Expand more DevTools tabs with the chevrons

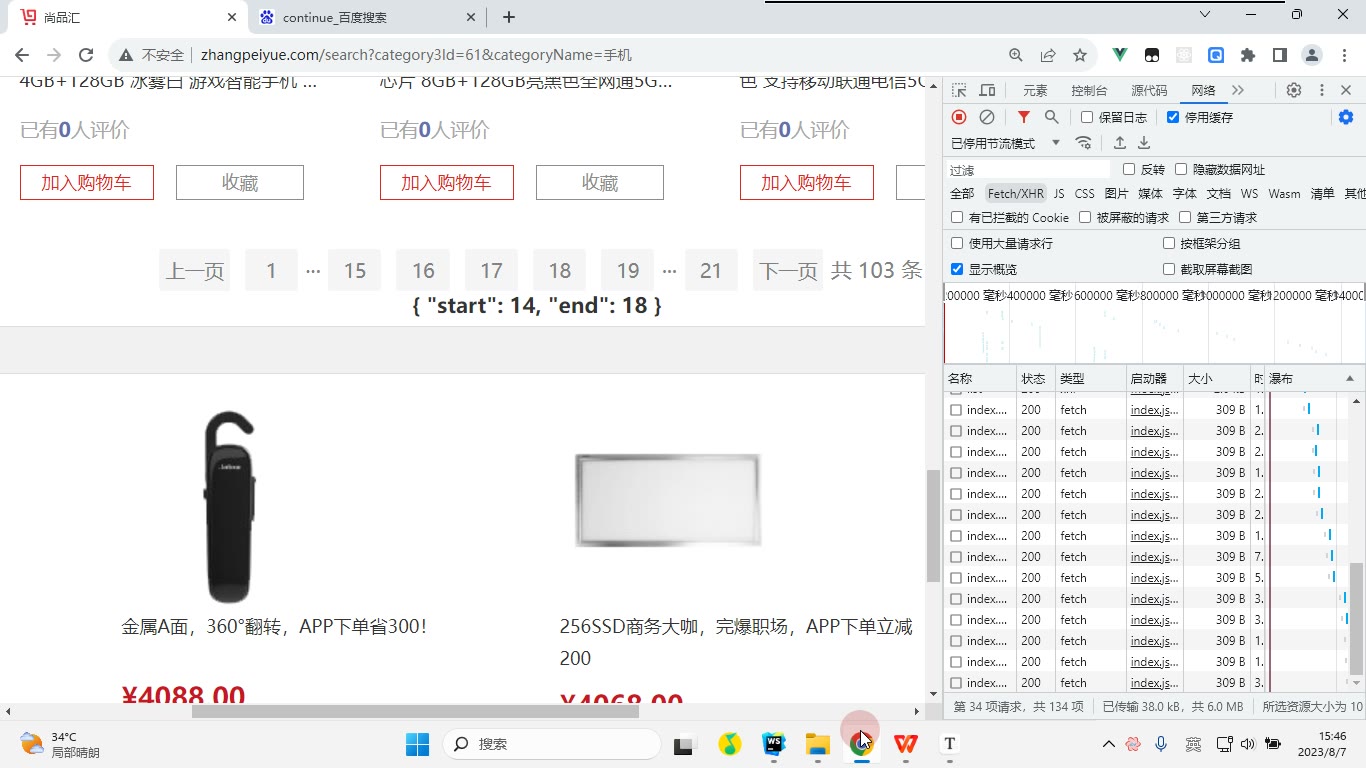[x=1238, y=90]
